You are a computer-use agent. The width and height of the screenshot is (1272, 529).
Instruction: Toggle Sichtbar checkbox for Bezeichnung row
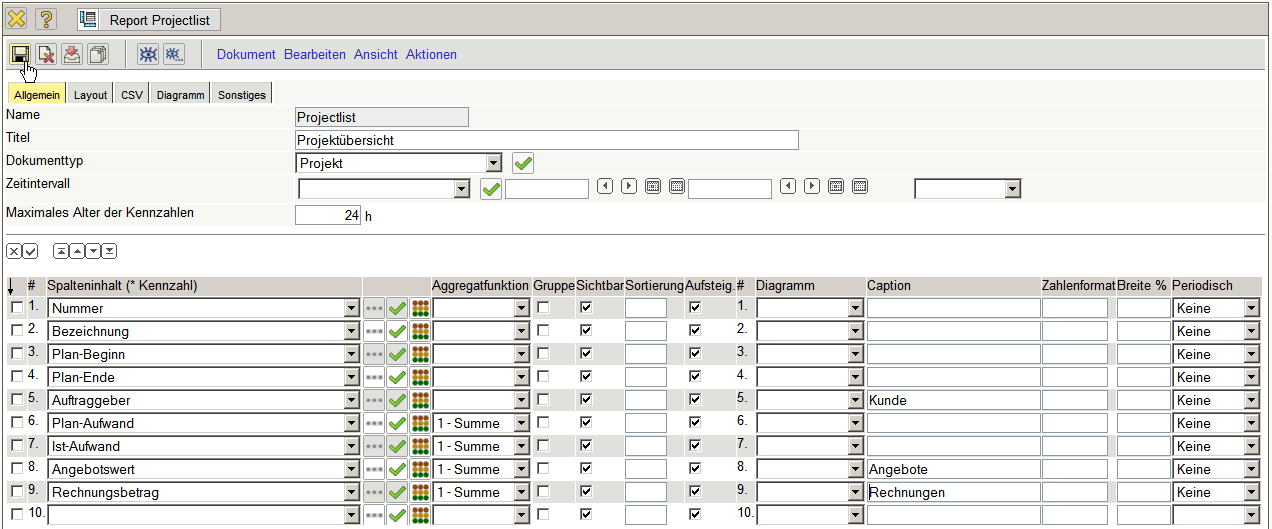586,330
